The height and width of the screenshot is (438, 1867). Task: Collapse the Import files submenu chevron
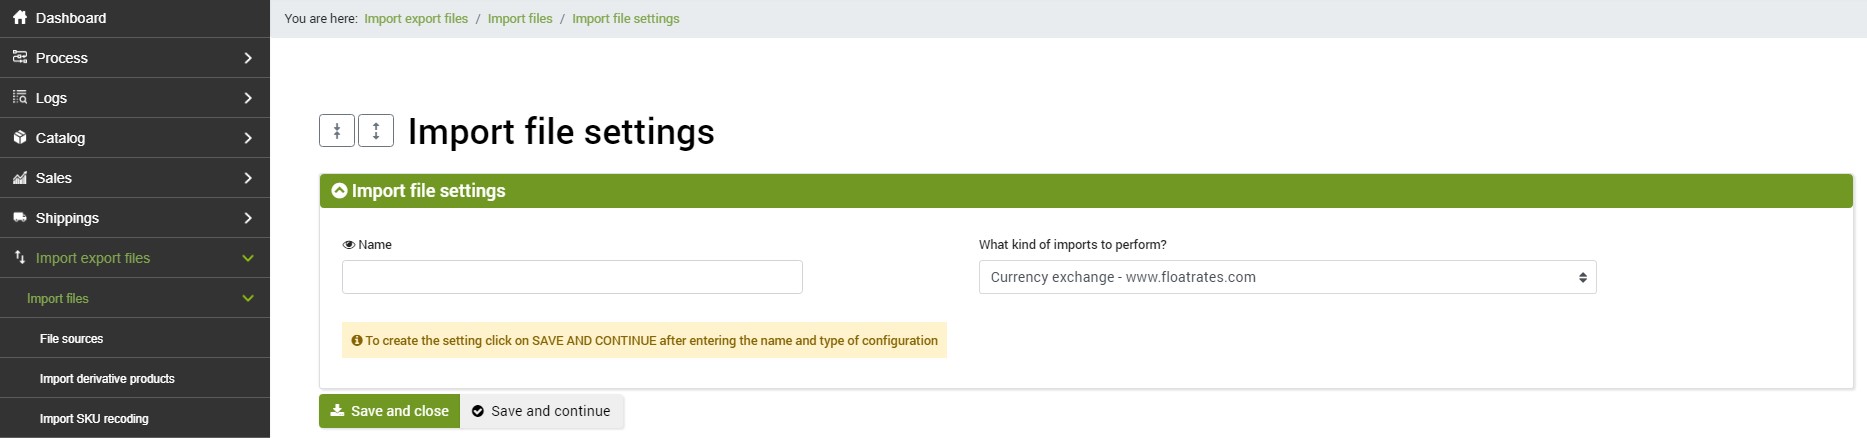click(248, 298)
